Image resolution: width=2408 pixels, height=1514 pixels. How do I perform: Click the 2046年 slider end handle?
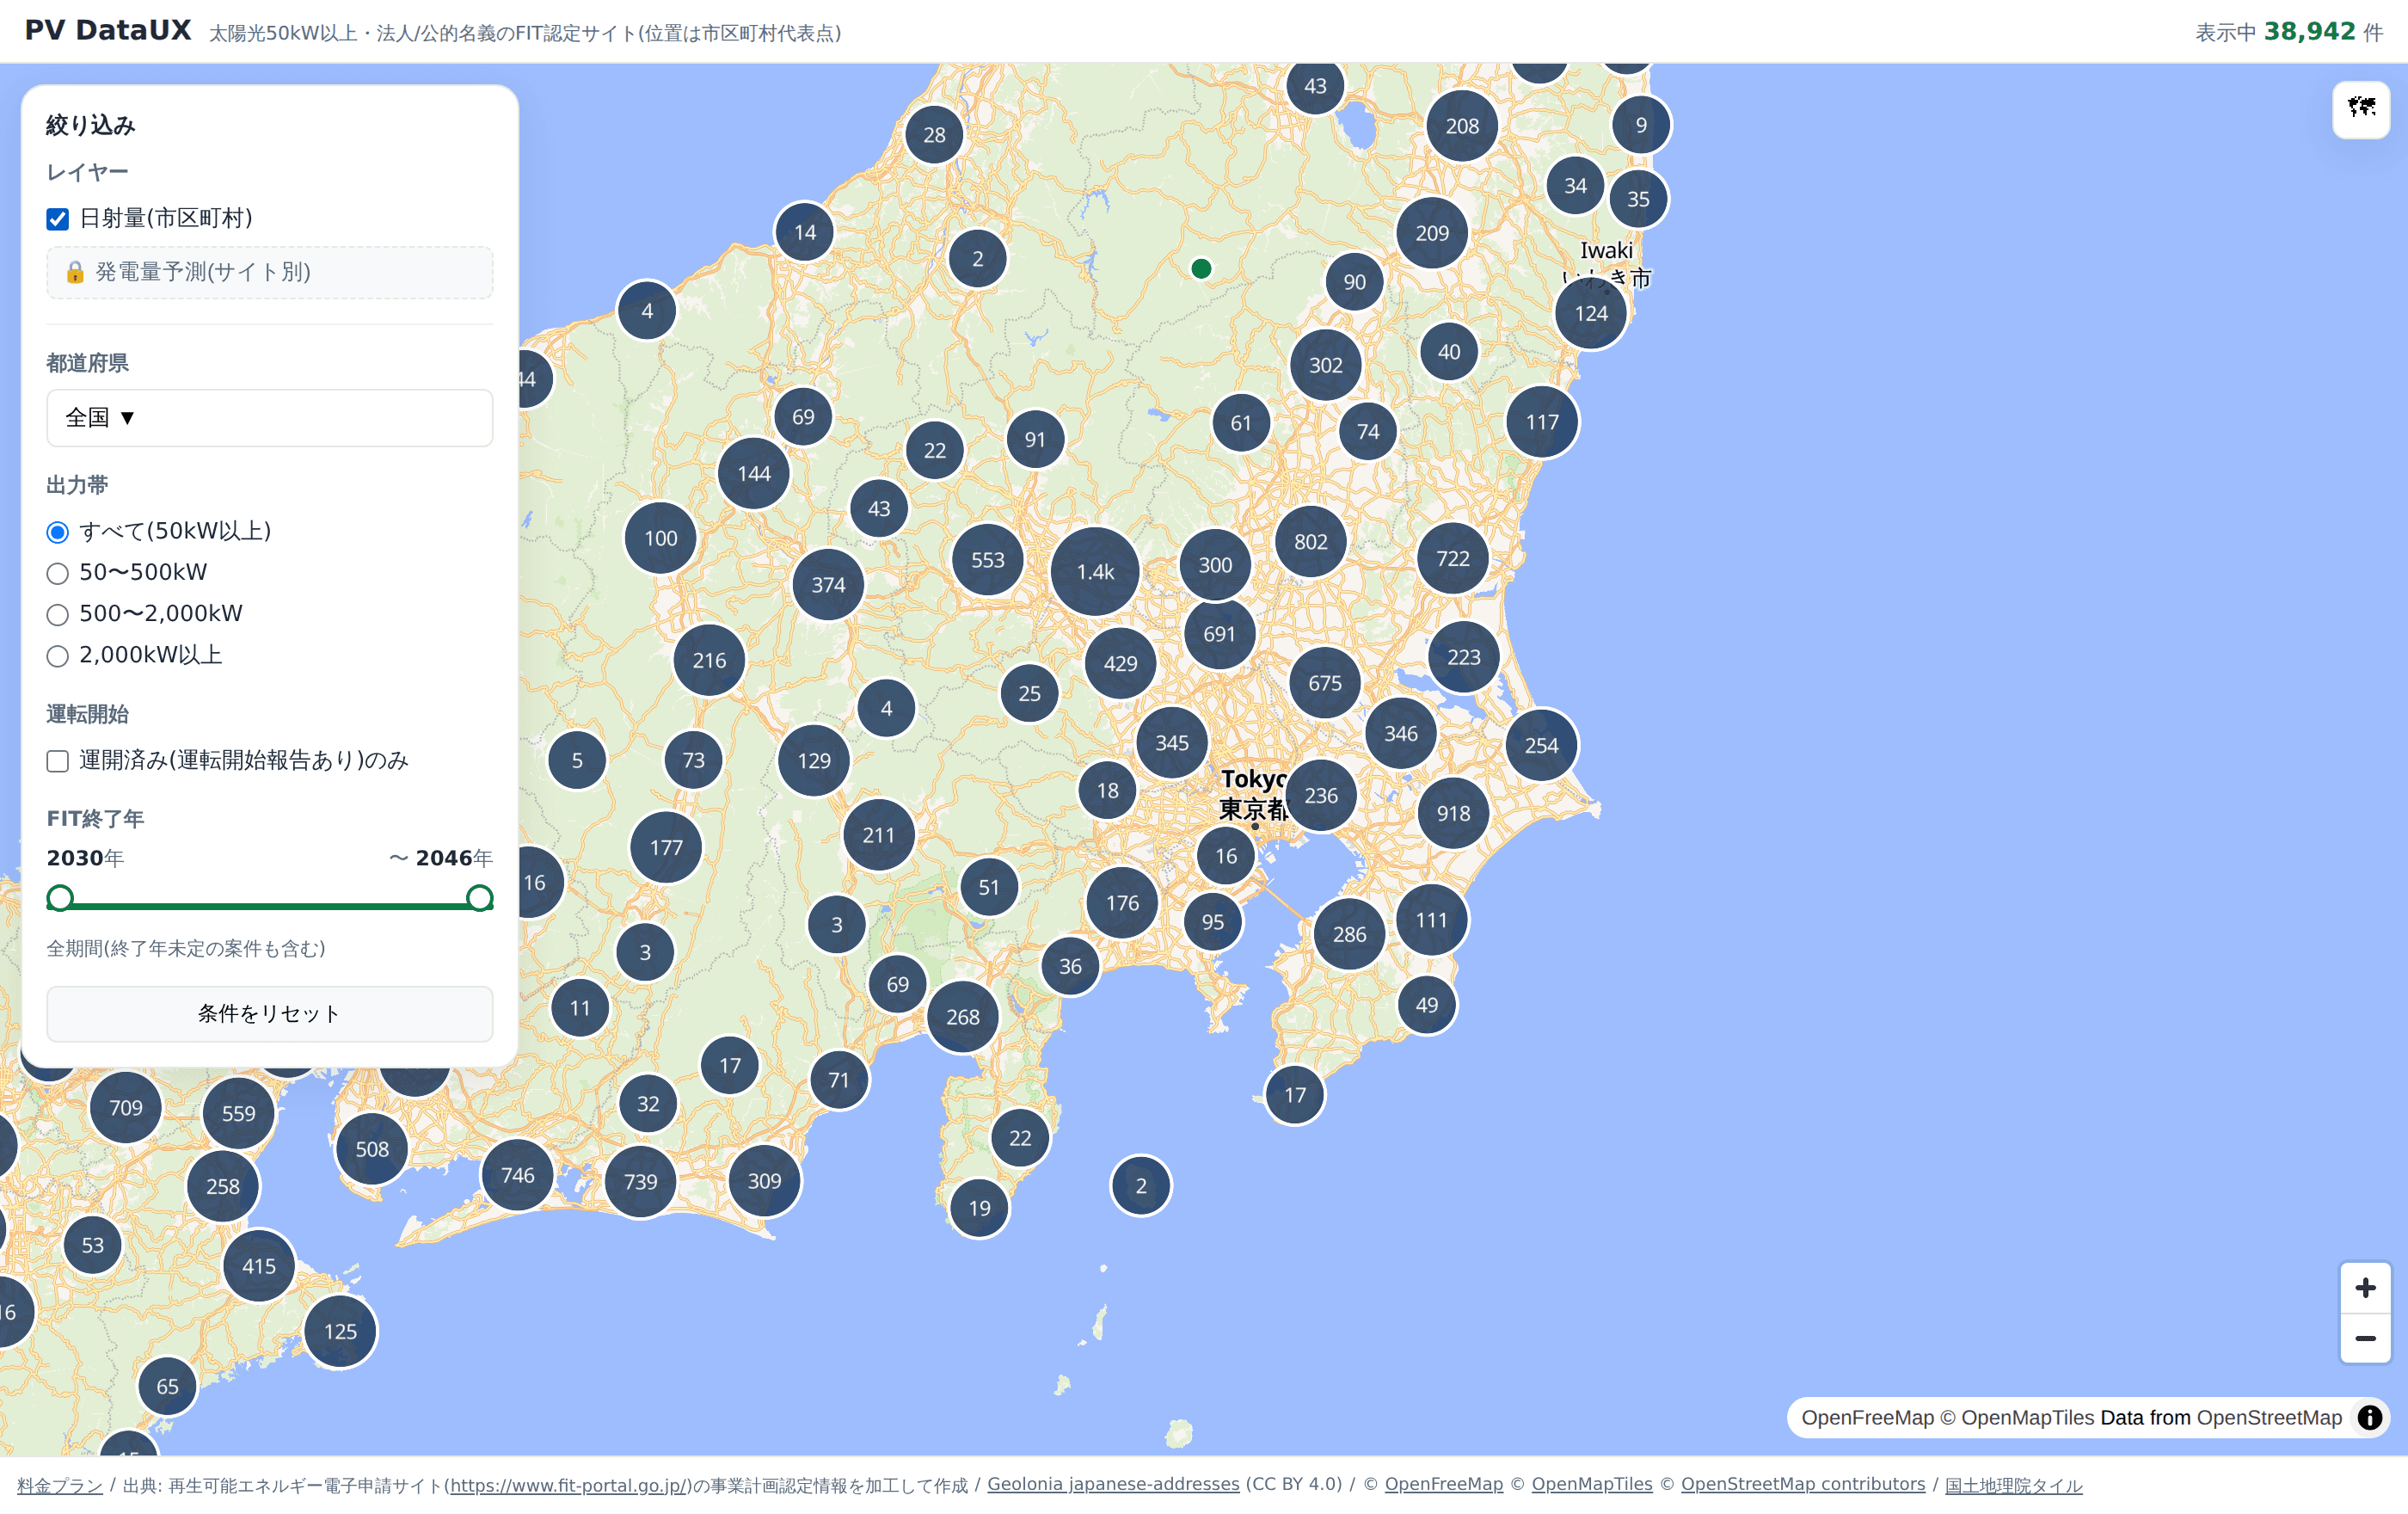(480, 897)
